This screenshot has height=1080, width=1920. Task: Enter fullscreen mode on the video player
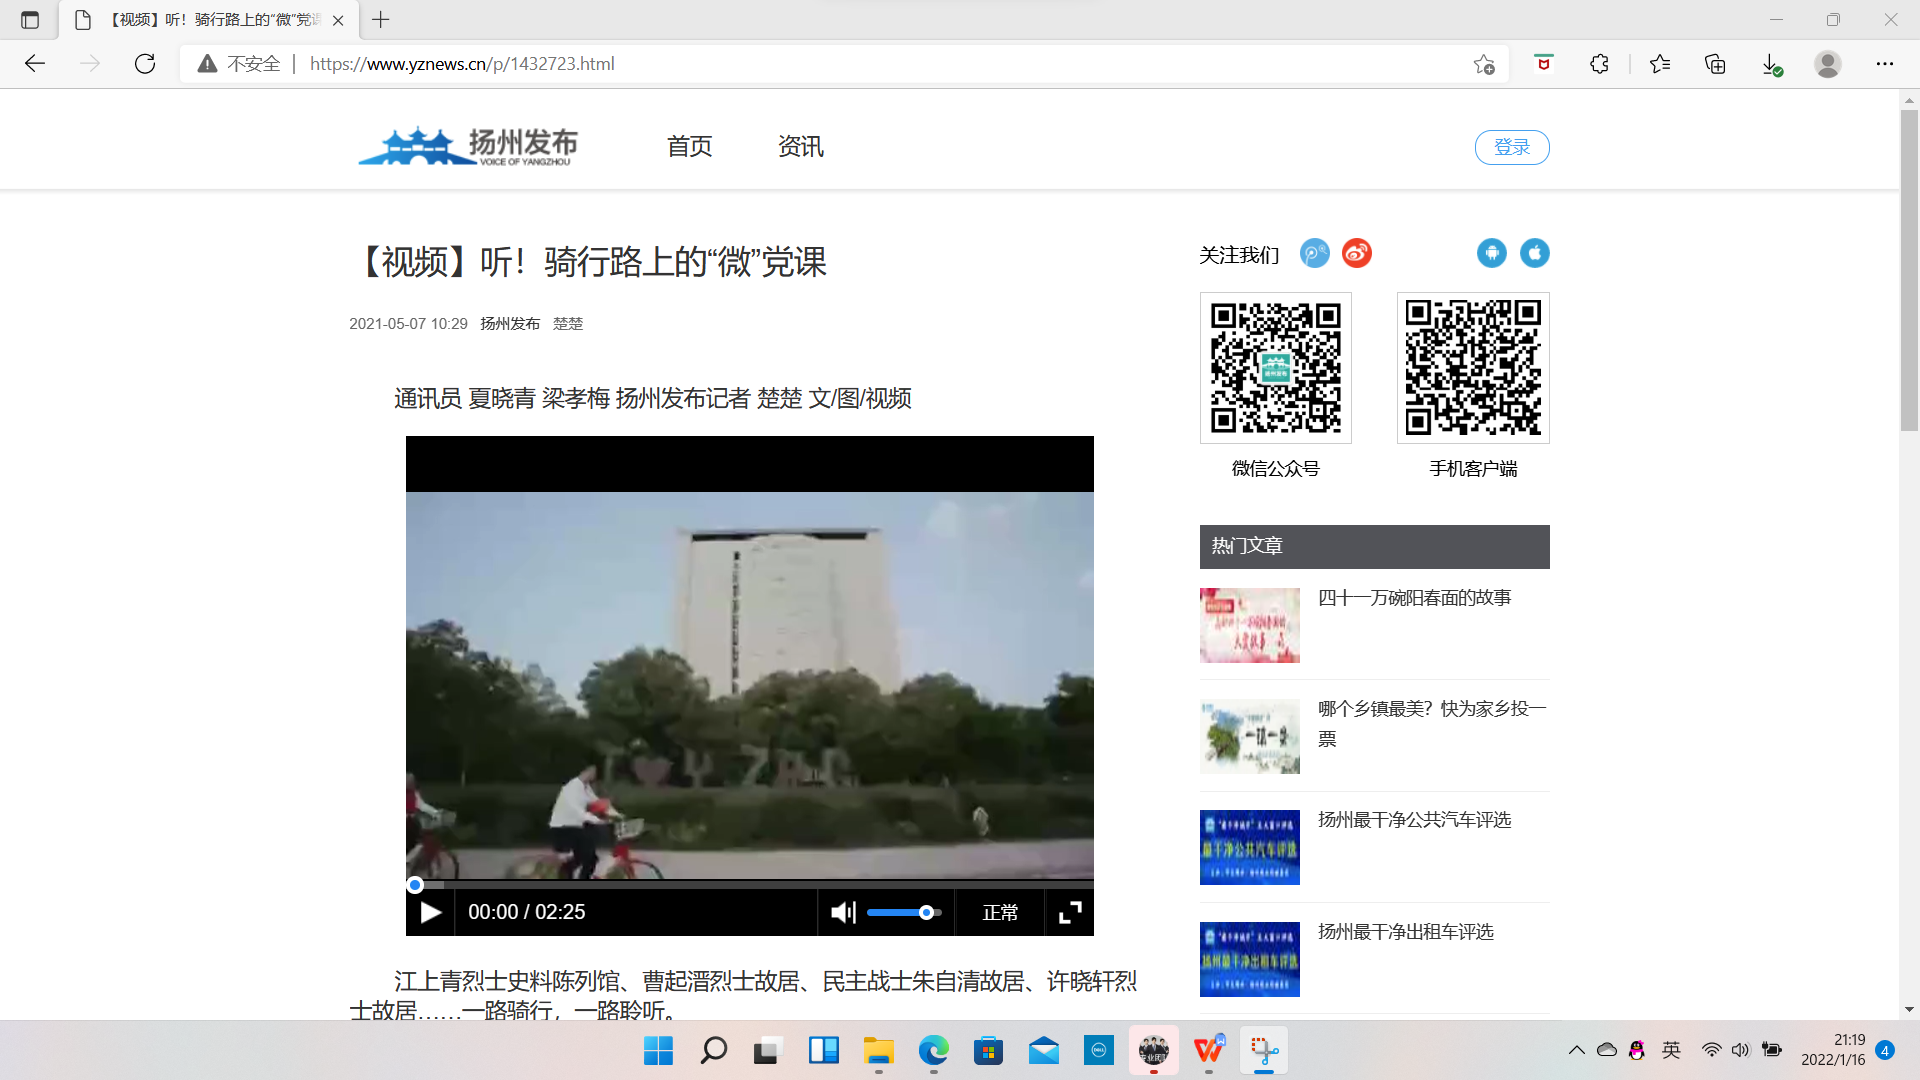pos(1070,912)
